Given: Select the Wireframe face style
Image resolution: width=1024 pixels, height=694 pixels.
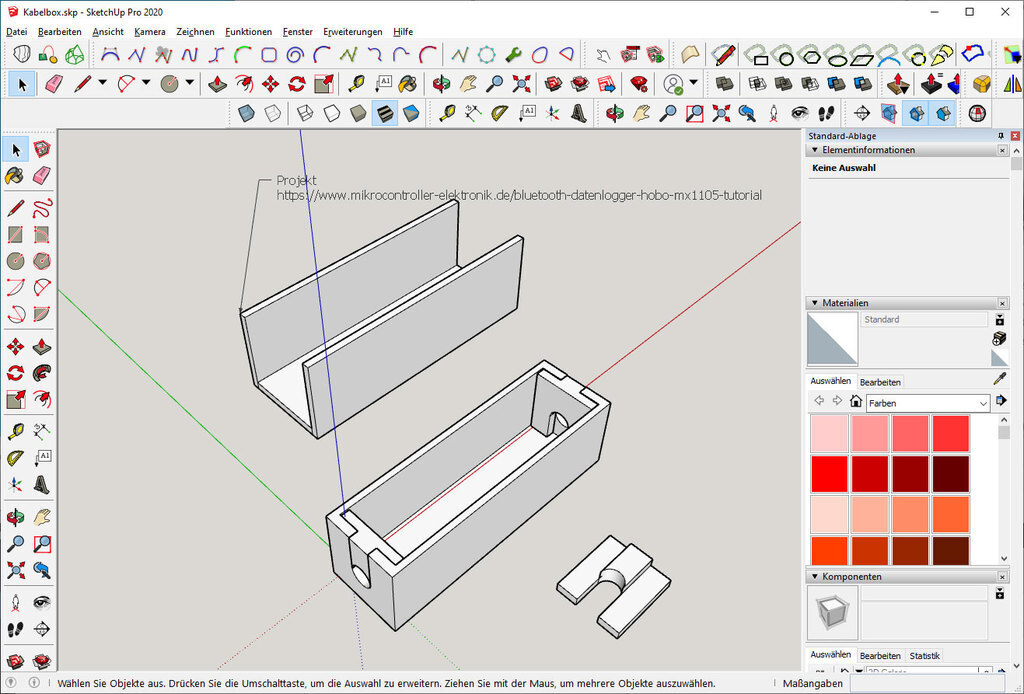Looking at the screenshot, I should pos(306,114).
